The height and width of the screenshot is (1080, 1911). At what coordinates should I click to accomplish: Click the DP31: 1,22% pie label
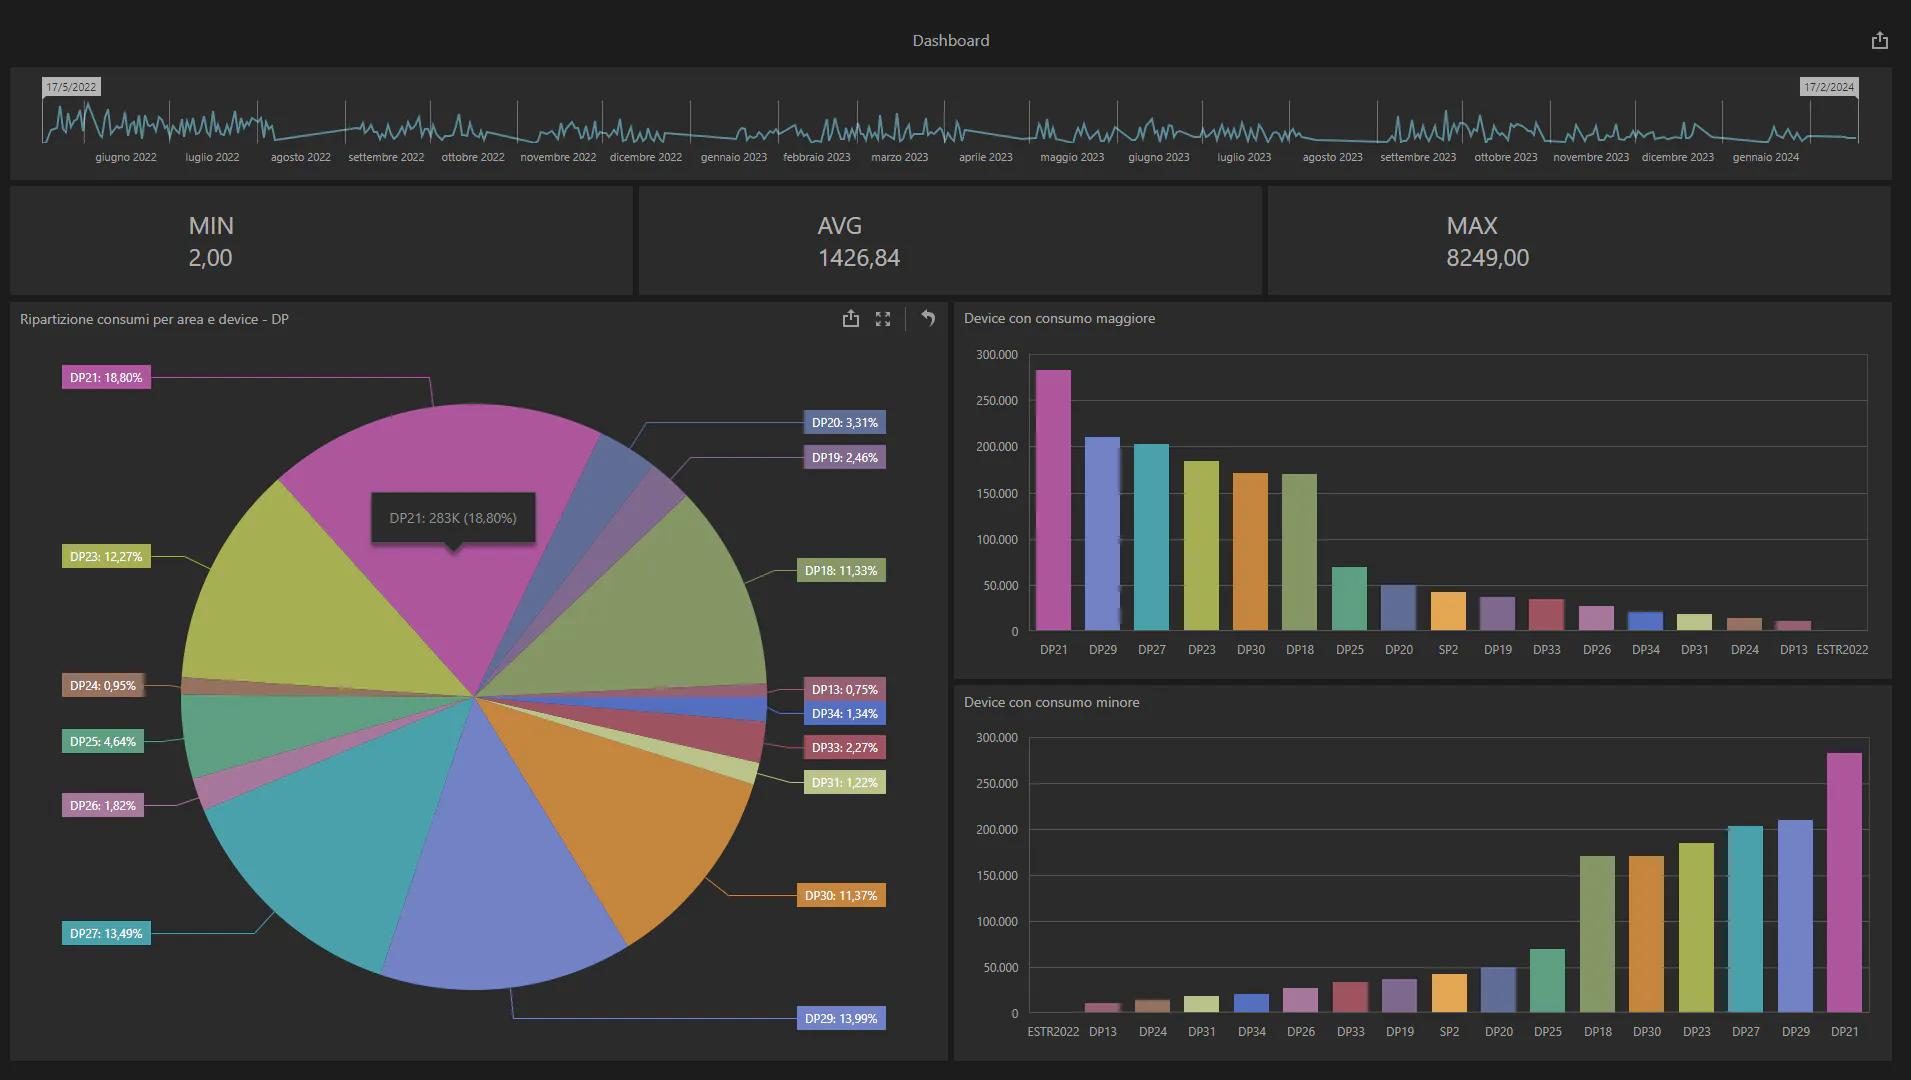tap(845, 782)
